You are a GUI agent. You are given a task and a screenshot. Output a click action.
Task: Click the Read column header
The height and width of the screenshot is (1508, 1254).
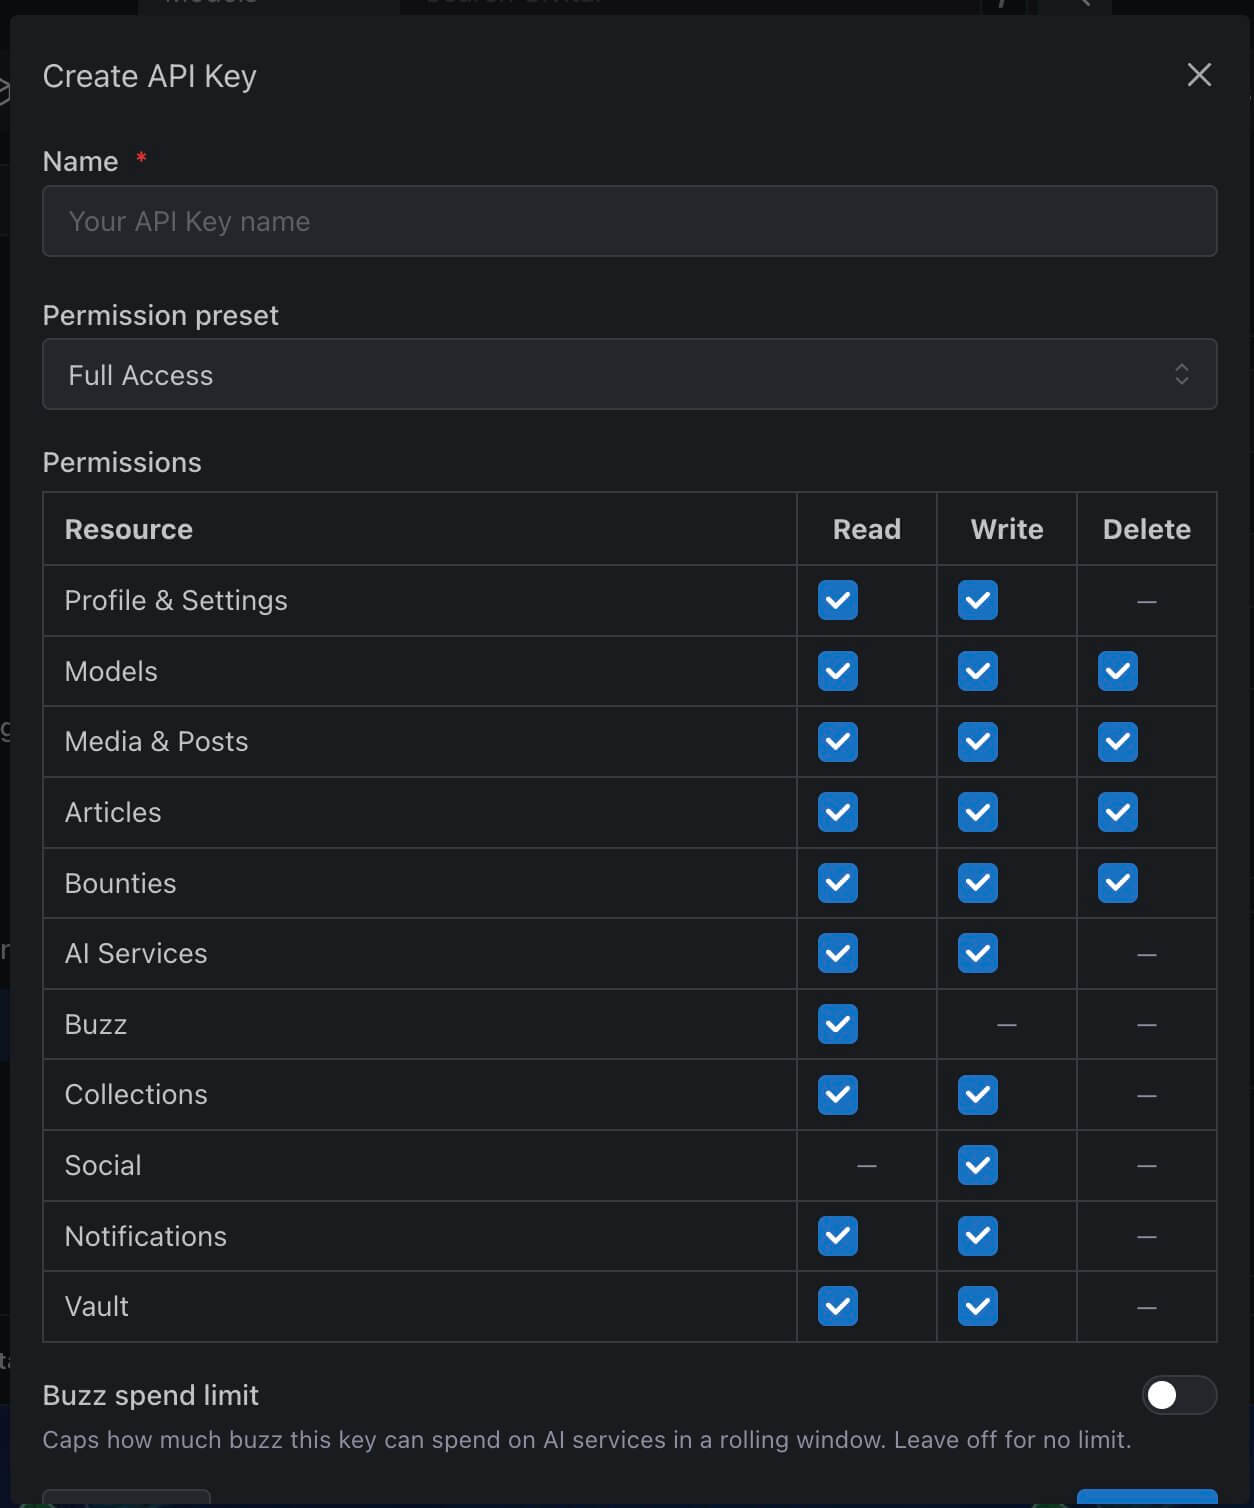coord(867,529)
